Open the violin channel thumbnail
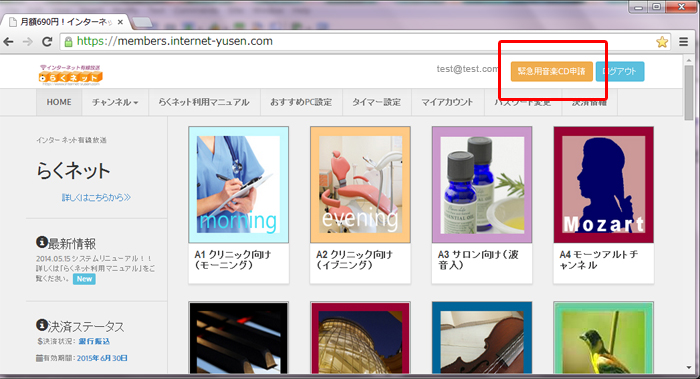 482,338
